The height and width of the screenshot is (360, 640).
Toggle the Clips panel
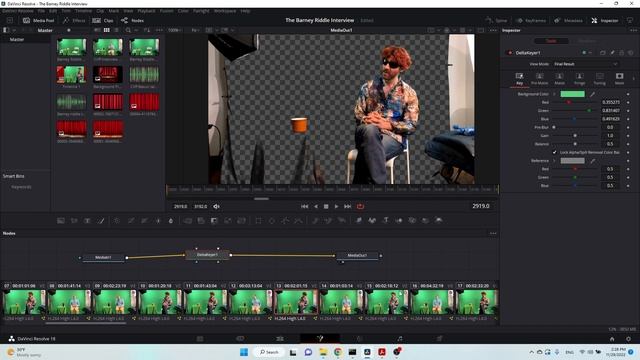(x=103, y=20)
